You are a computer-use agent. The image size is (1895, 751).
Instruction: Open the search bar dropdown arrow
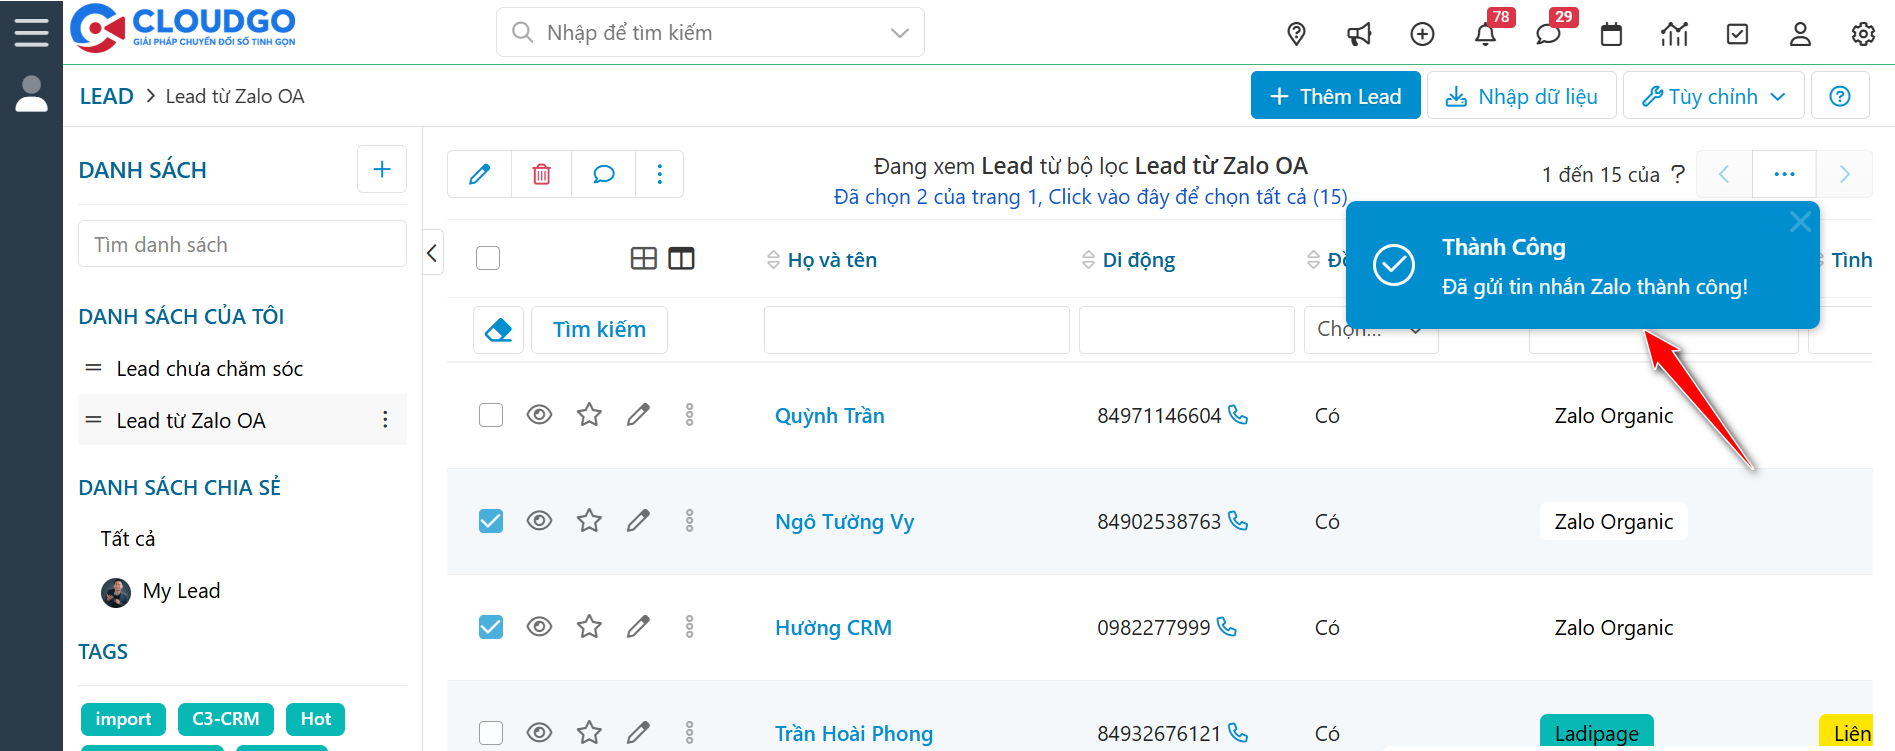click(x=899, y=33)
